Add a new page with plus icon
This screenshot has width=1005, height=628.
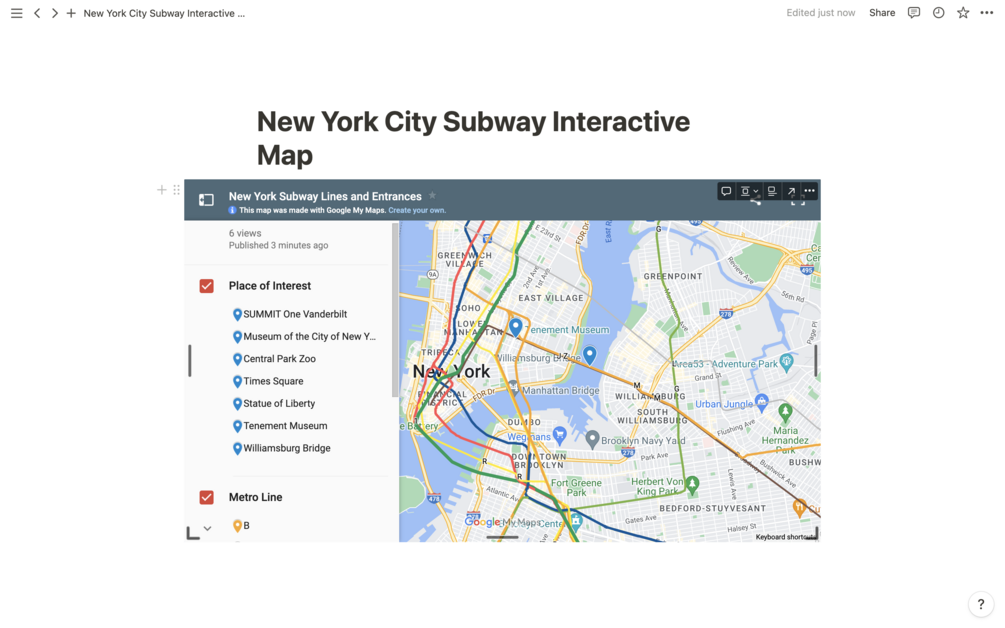pos(71,13)
